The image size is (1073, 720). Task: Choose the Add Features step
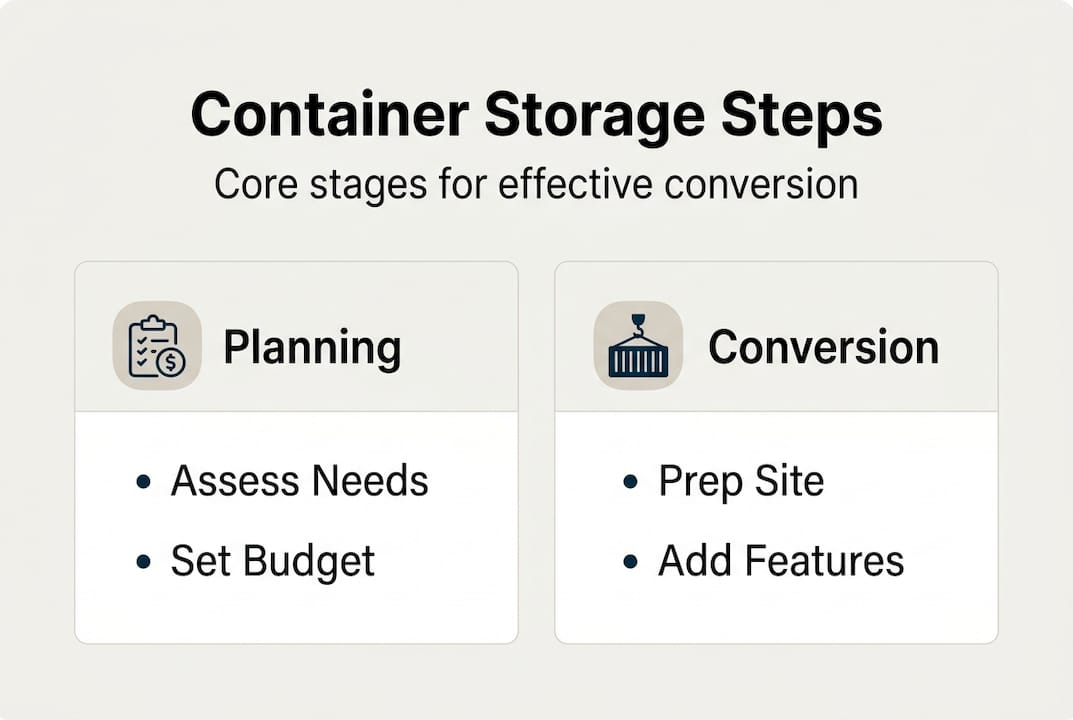[780, 562]
